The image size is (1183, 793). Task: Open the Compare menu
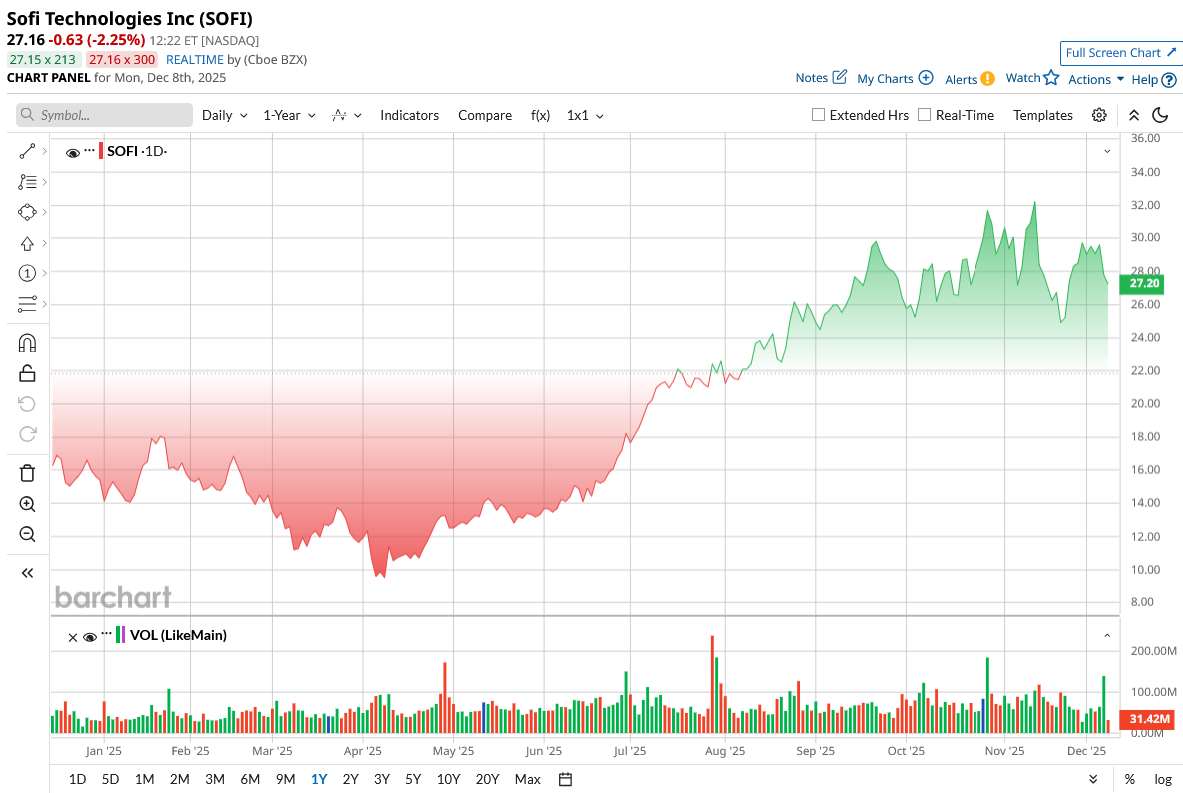coord(485,115)
